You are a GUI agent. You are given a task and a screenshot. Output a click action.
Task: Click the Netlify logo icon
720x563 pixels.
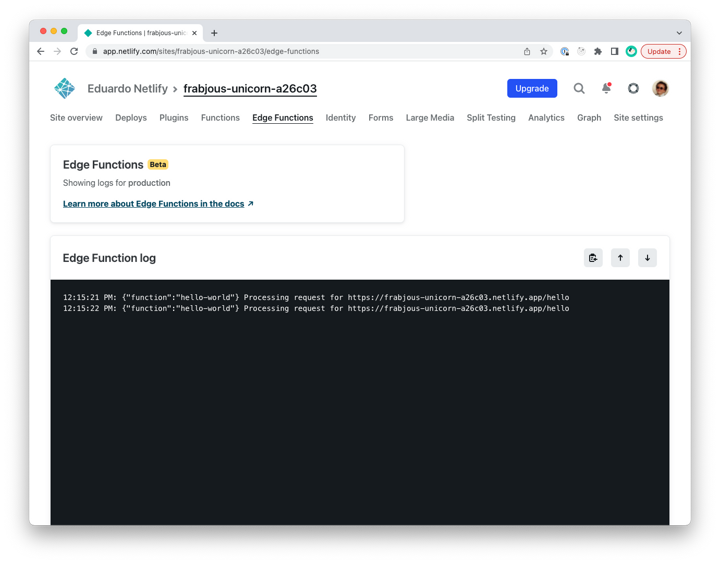point(64,88)
